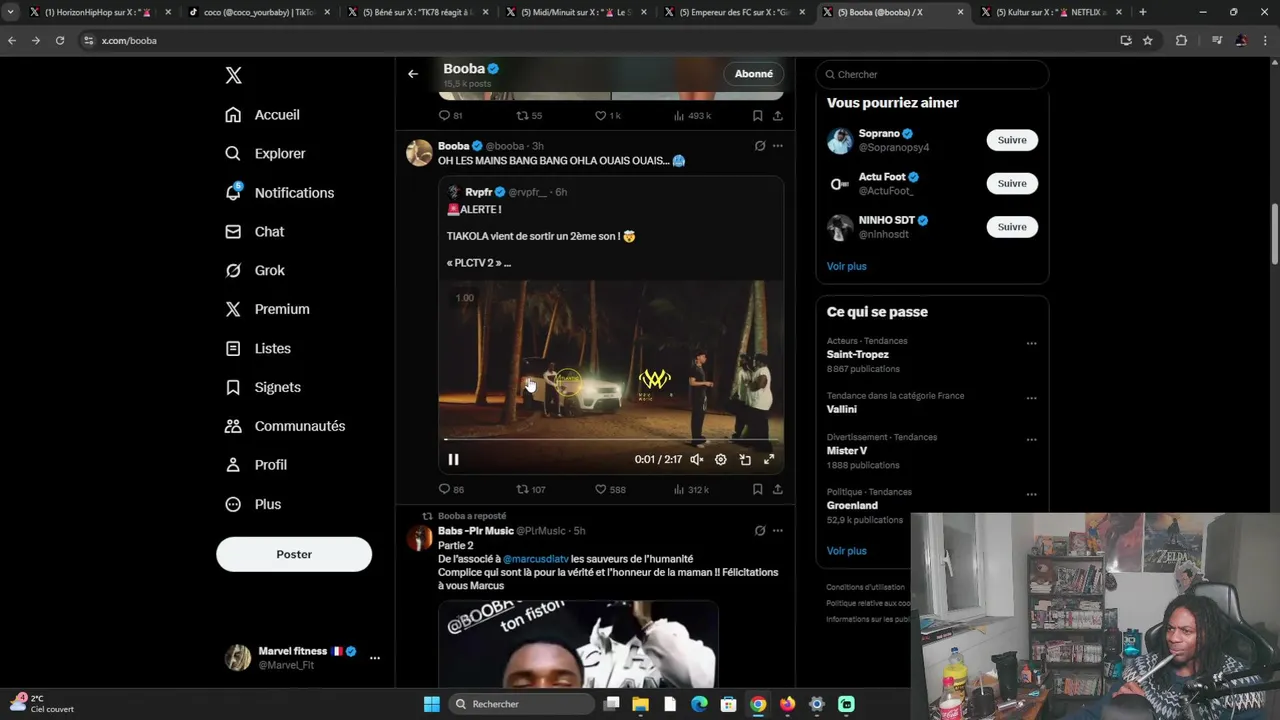This screenshot has width=1280, height=720.
Task: Open Premium in sidebar
Action: [268, 309]
